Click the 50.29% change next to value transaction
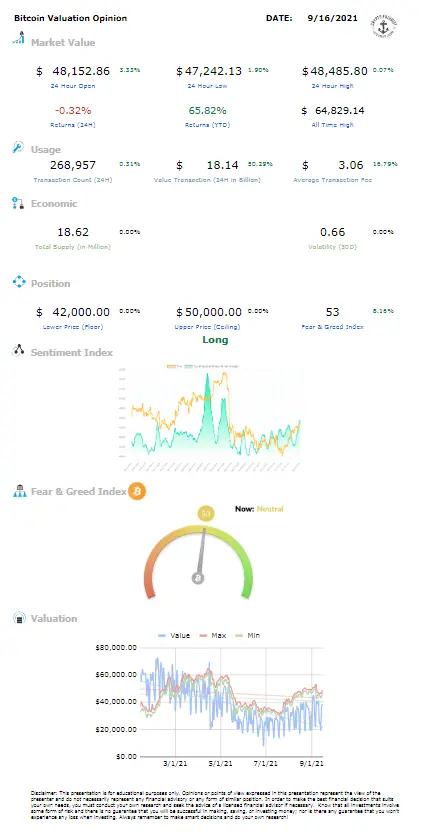The height and width of the screenshot is (831, 429). coord(262,164)
